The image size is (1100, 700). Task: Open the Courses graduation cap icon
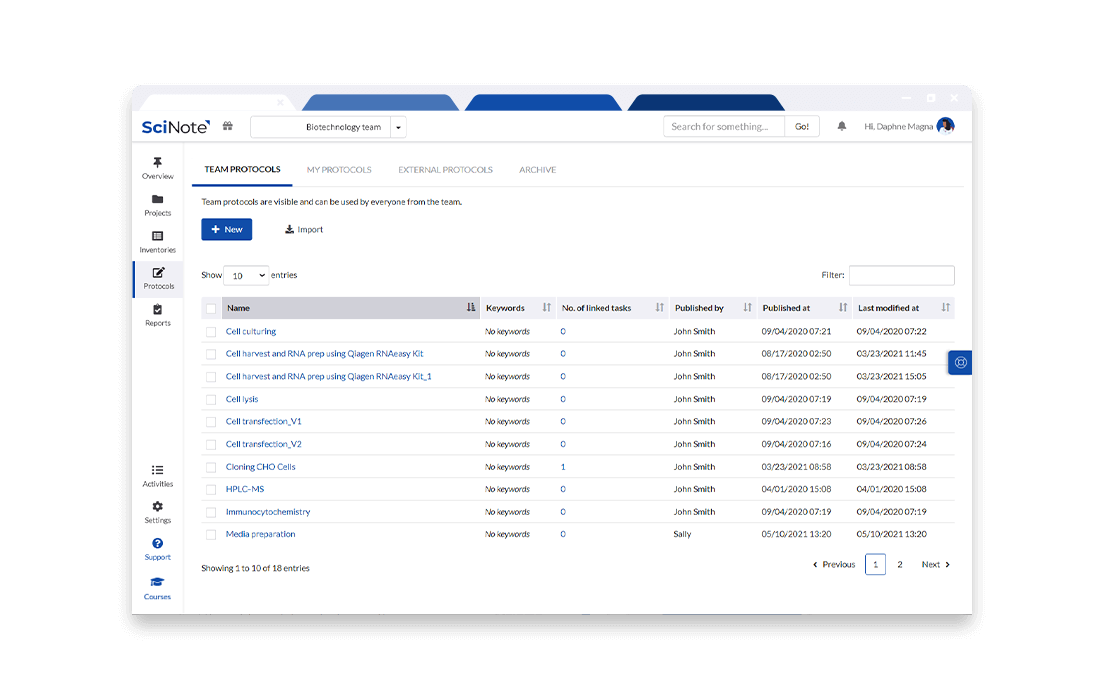point(157,583)
